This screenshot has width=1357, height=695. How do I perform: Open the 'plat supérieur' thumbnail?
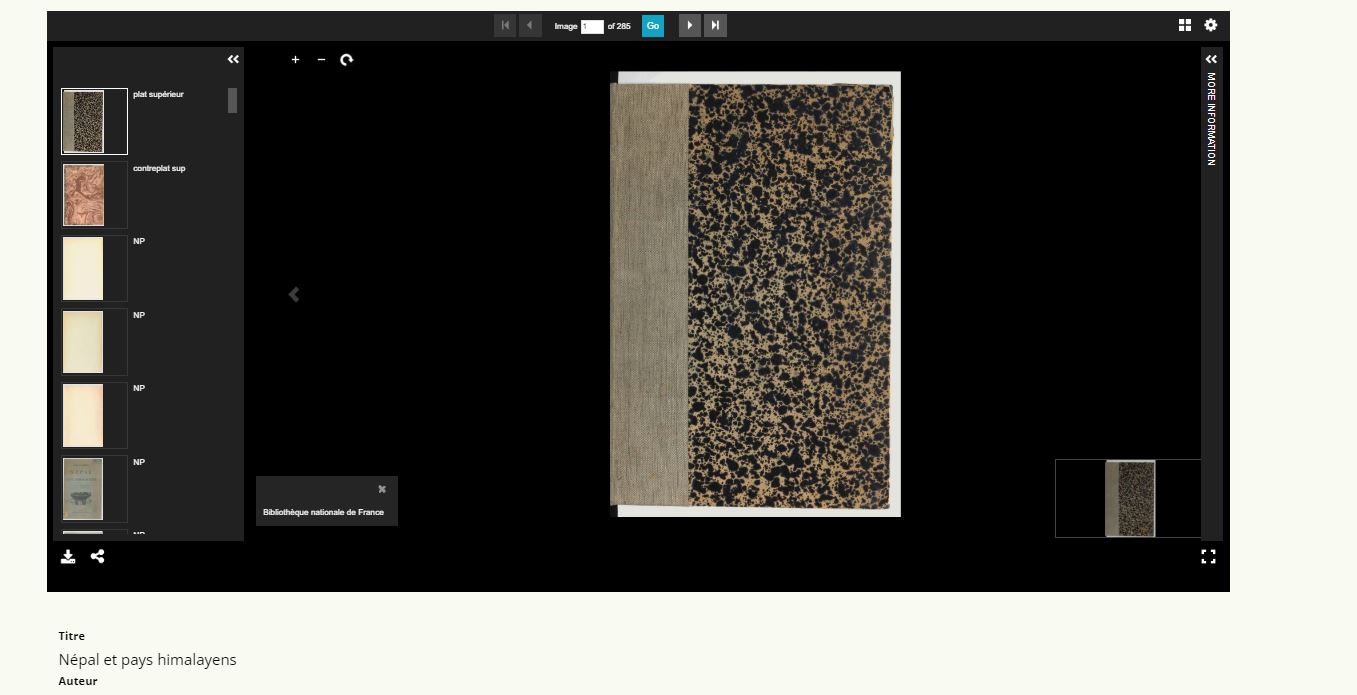click(x=84, y=122)
